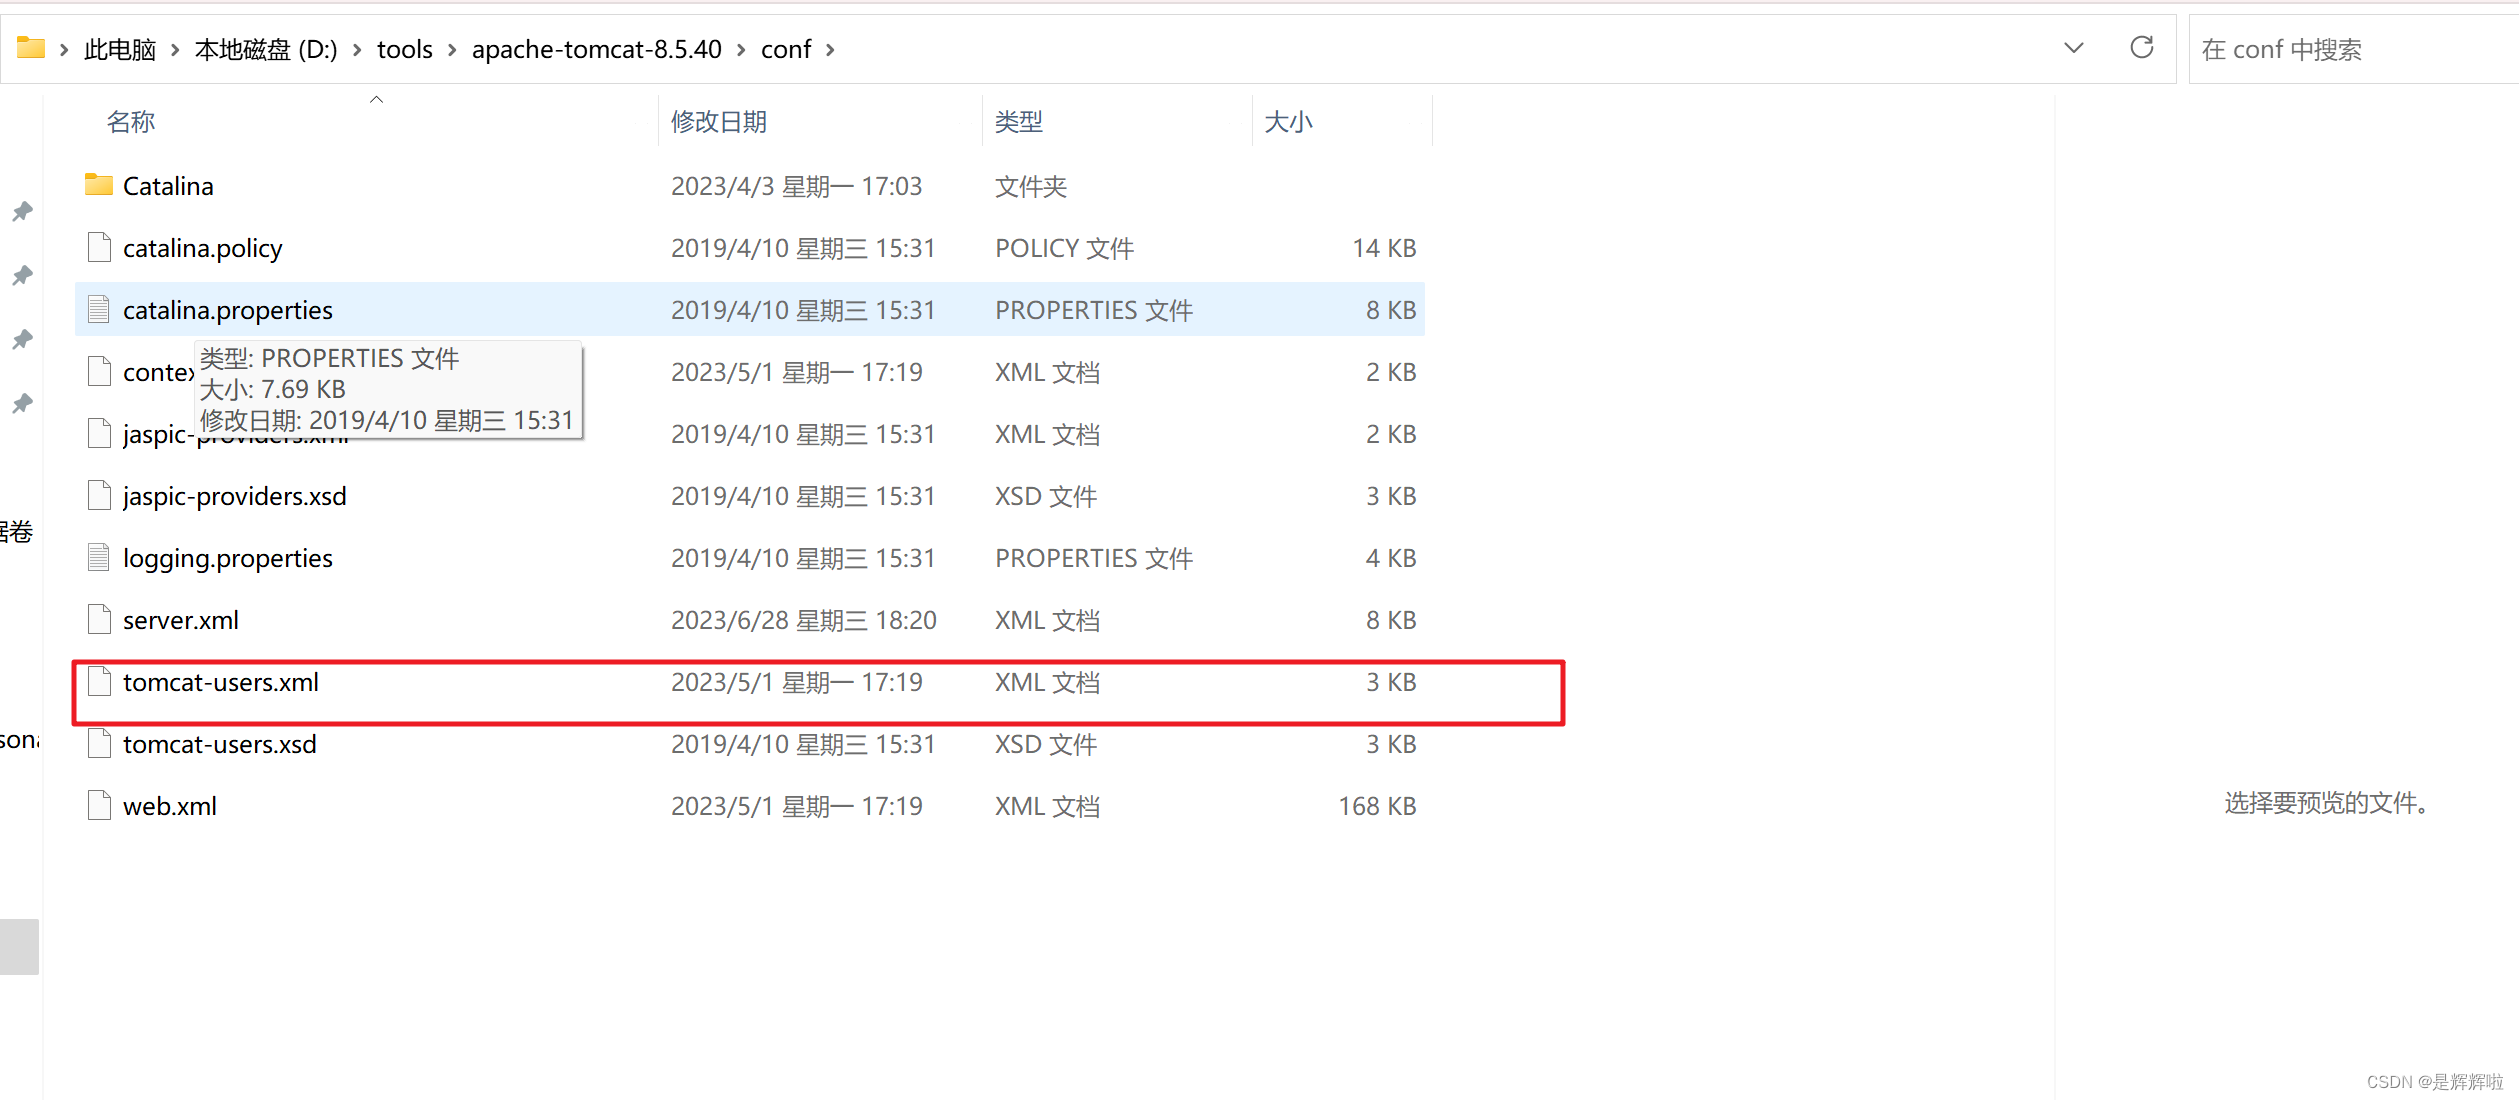
Task: Expand chevron after tools in breadcrumb
Action: [x=452, y=49]
